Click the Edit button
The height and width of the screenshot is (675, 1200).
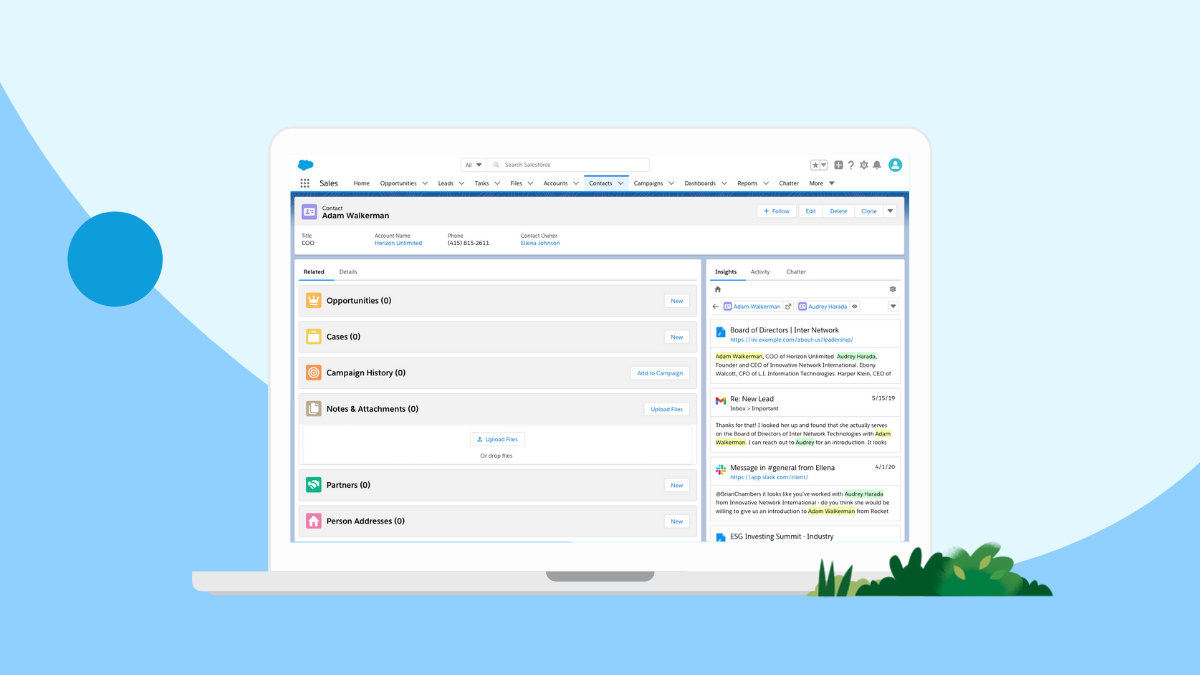[x=811, y=211]
